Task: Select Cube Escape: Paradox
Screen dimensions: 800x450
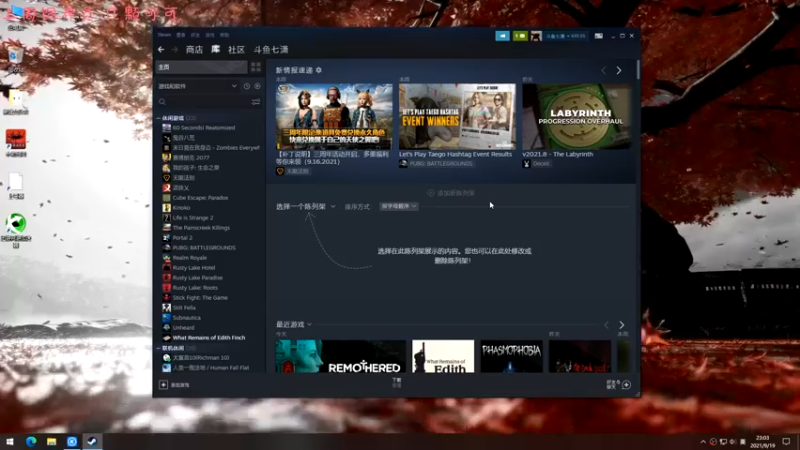Action: click(200, 197)
